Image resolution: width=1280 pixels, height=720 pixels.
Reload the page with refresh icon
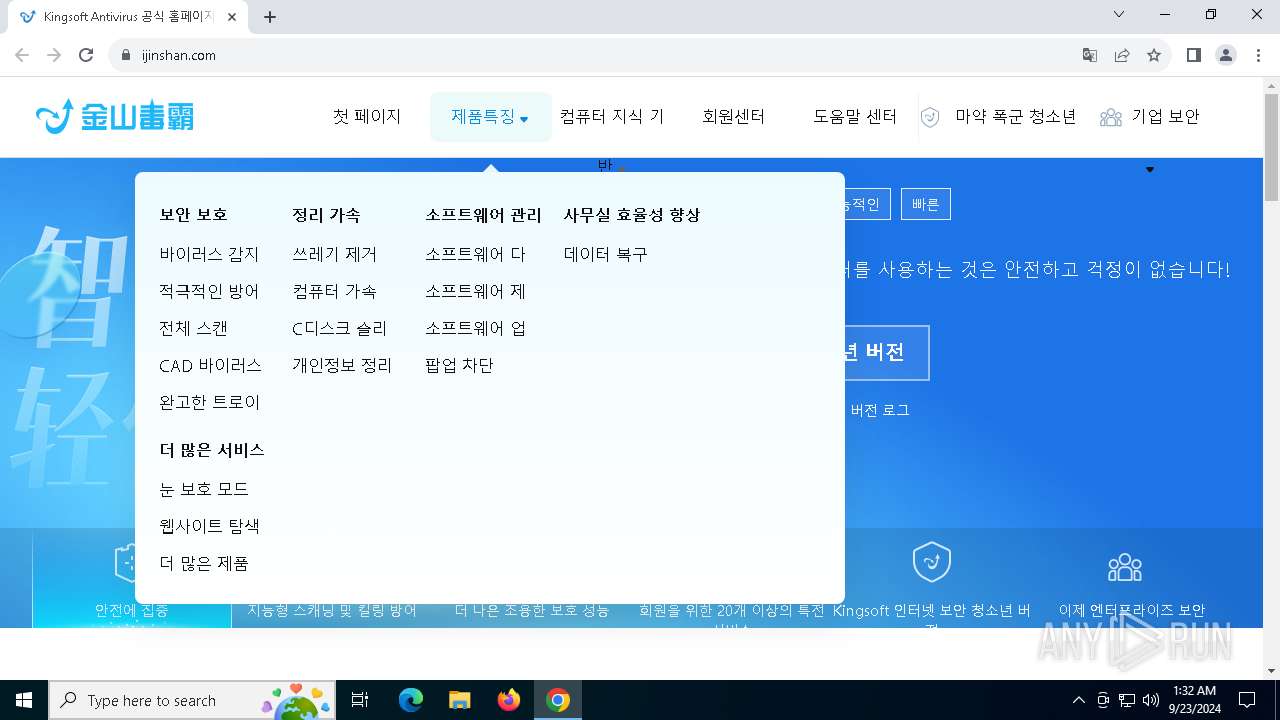coord(86,55)
